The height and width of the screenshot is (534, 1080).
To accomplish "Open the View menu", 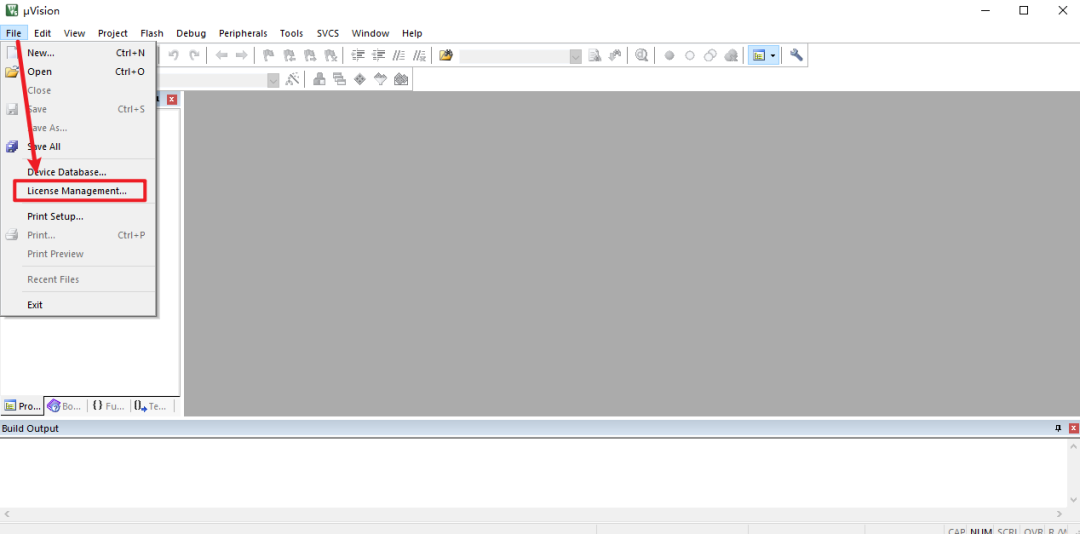I will click(74, 33).
